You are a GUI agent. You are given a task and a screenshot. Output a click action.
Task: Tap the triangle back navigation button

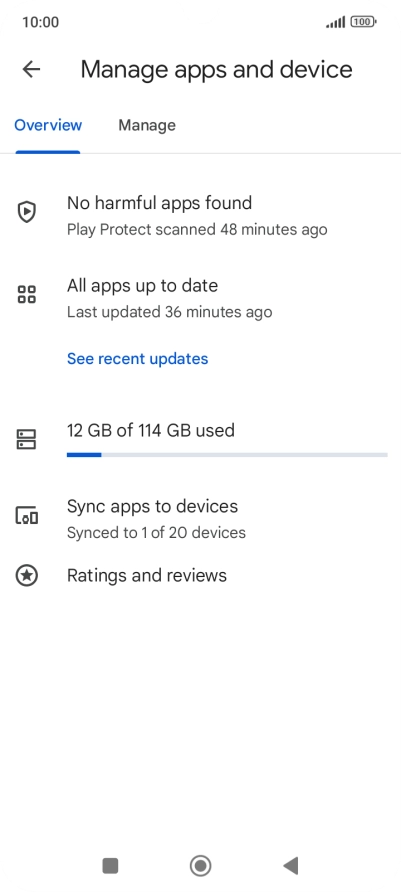(291, 866)
